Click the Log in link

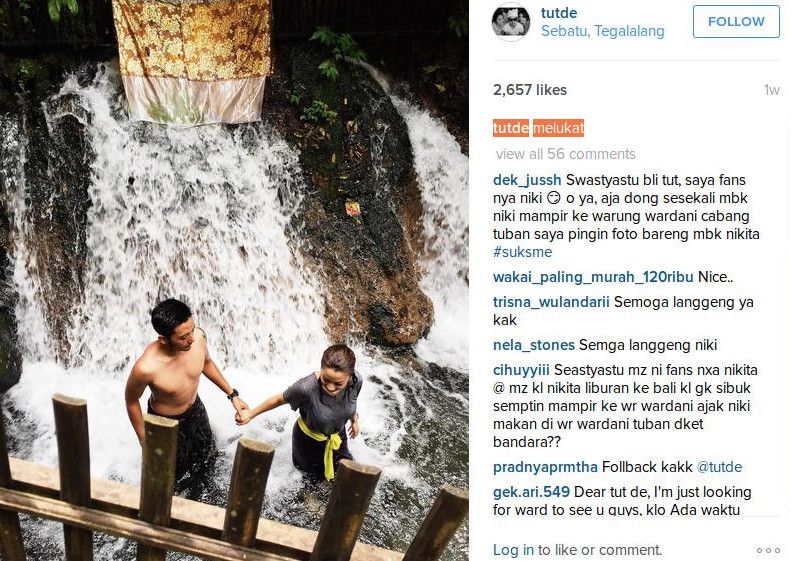pyautogui.click(x=513, y=550)
